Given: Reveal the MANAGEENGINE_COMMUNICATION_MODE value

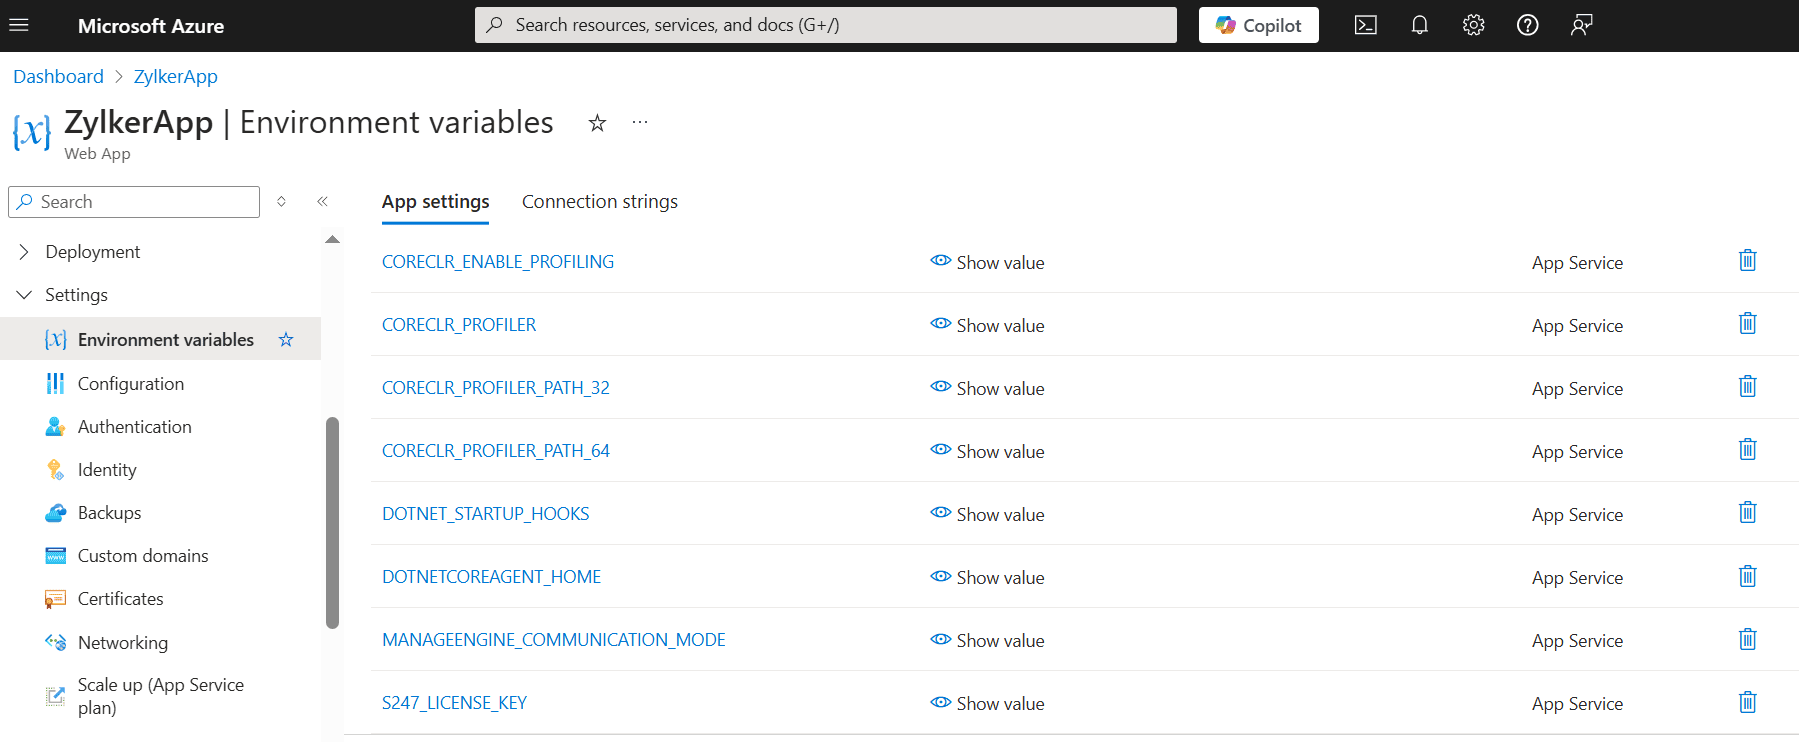Looking at the screenshot, I should pos(987,640).
